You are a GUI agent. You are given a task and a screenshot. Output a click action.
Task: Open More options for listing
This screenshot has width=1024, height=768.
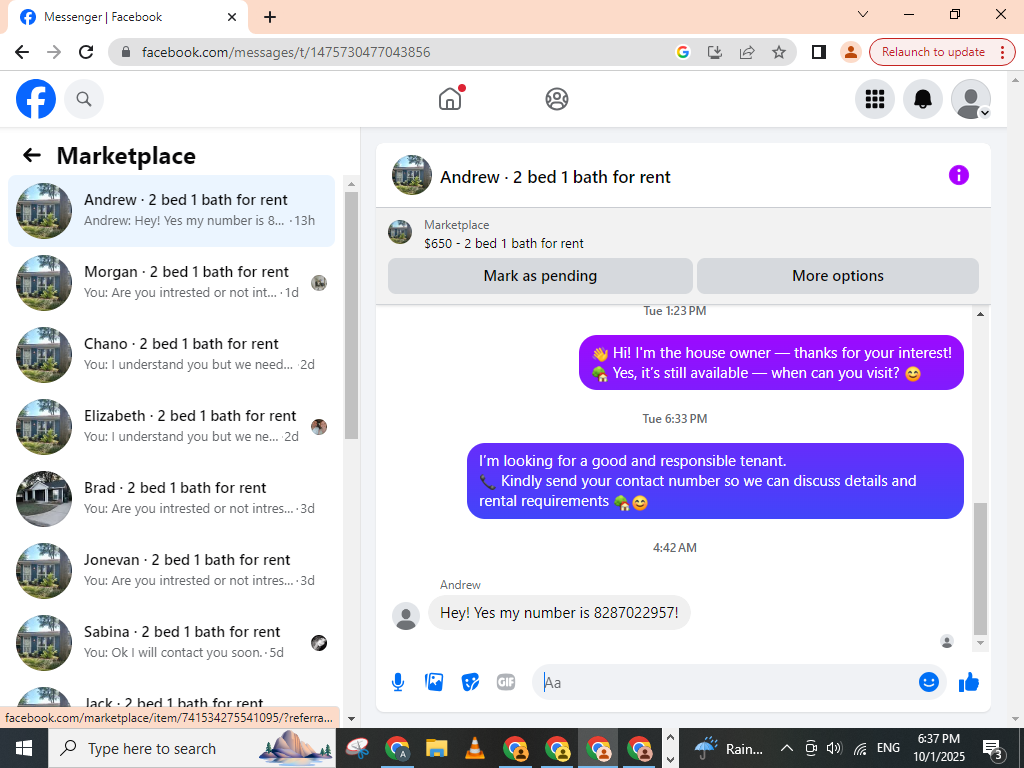(837, 276)
